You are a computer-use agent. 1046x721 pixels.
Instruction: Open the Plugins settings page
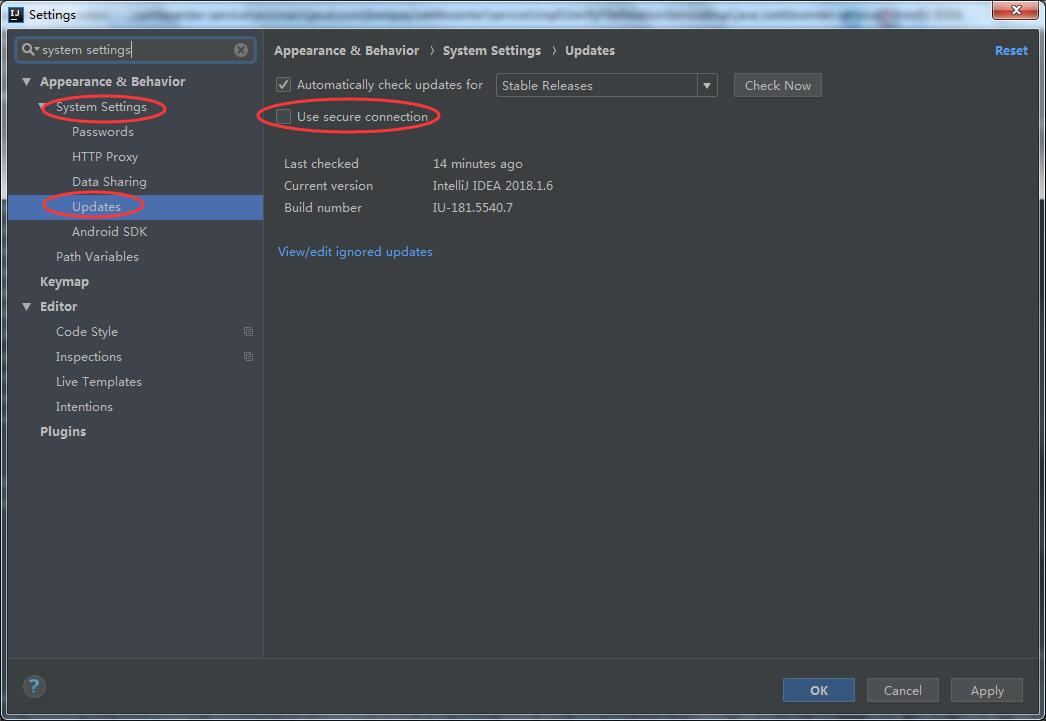click(63, 432)
